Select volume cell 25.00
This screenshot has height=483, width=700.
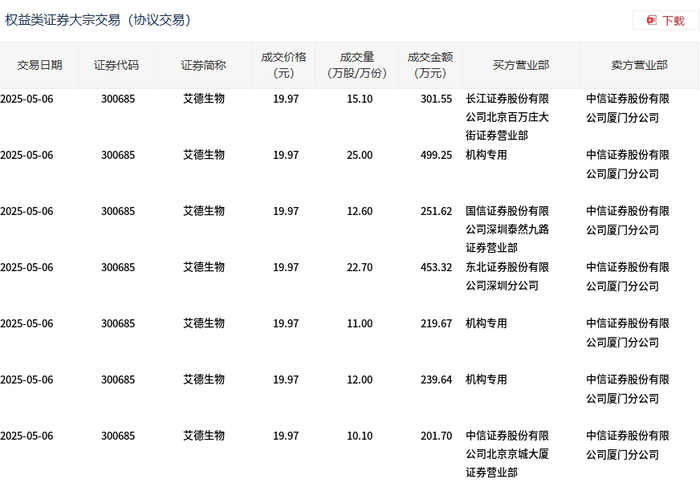pos(360,155)
